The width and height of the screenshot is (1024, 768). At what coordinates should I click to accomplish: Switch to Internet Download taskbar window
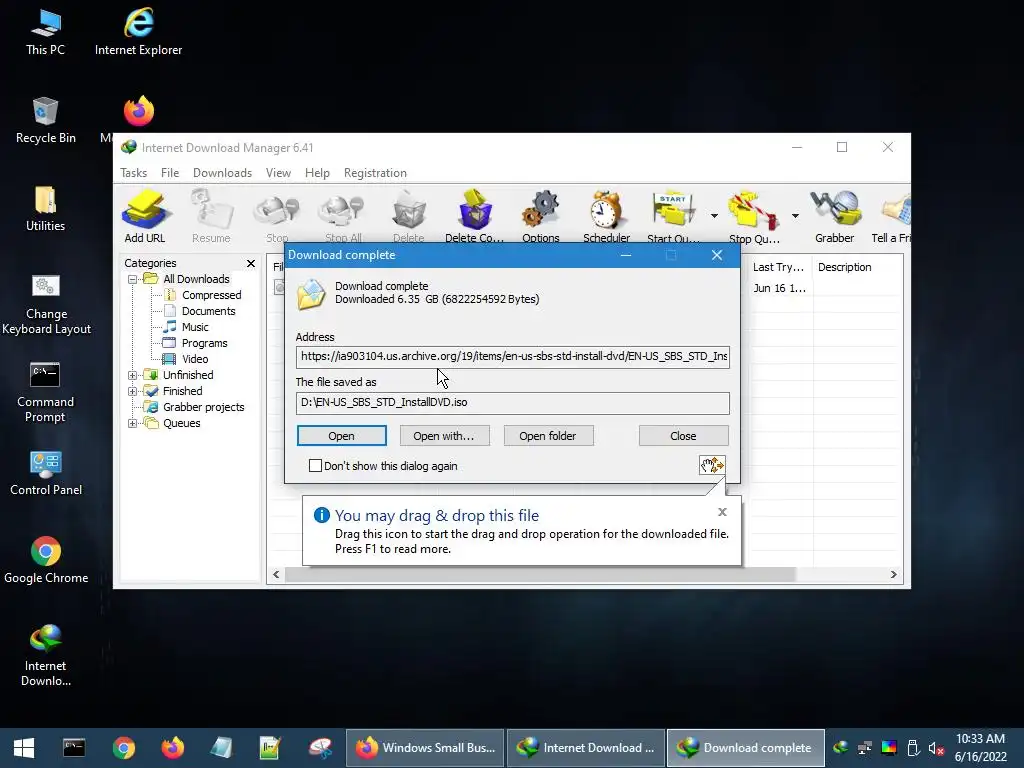[x=586, y=748]
